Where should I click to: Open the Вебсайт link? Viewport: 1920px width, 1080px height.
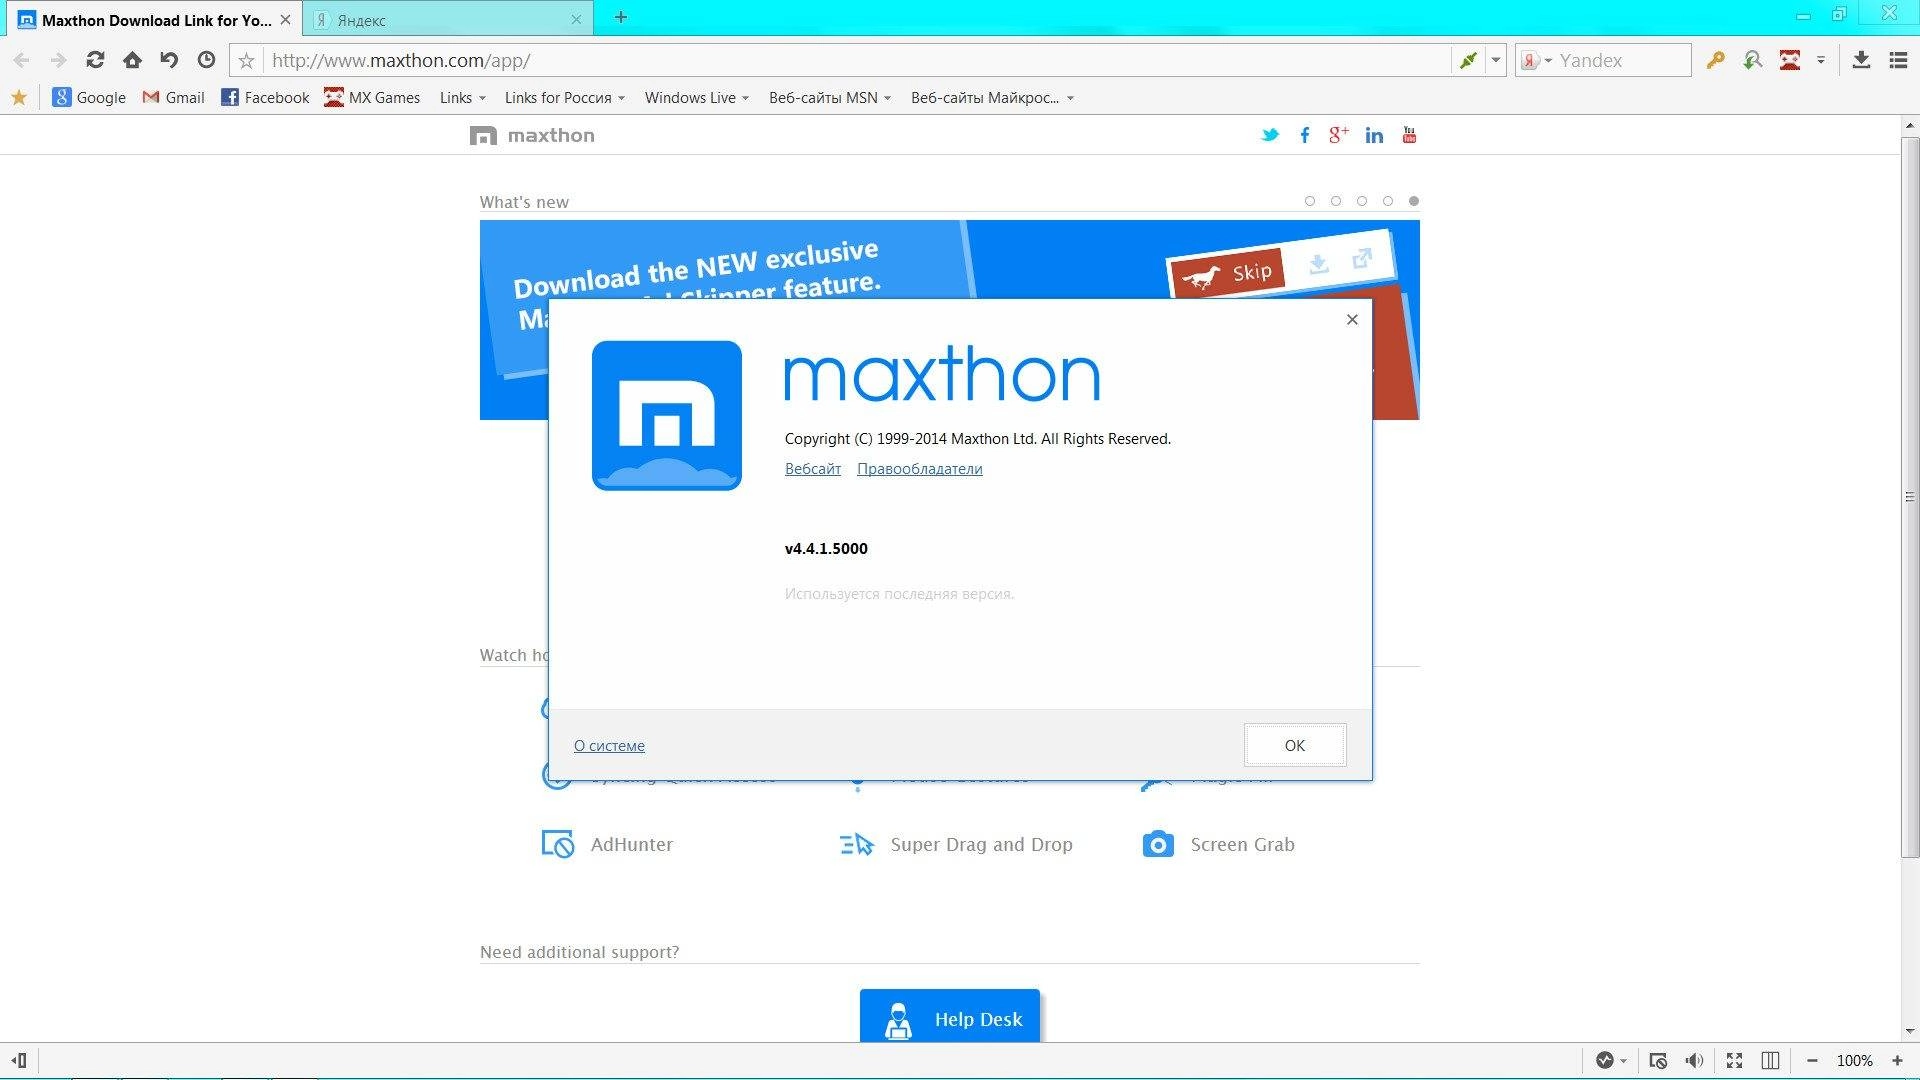pyautogui.click(x=813, y=468)
